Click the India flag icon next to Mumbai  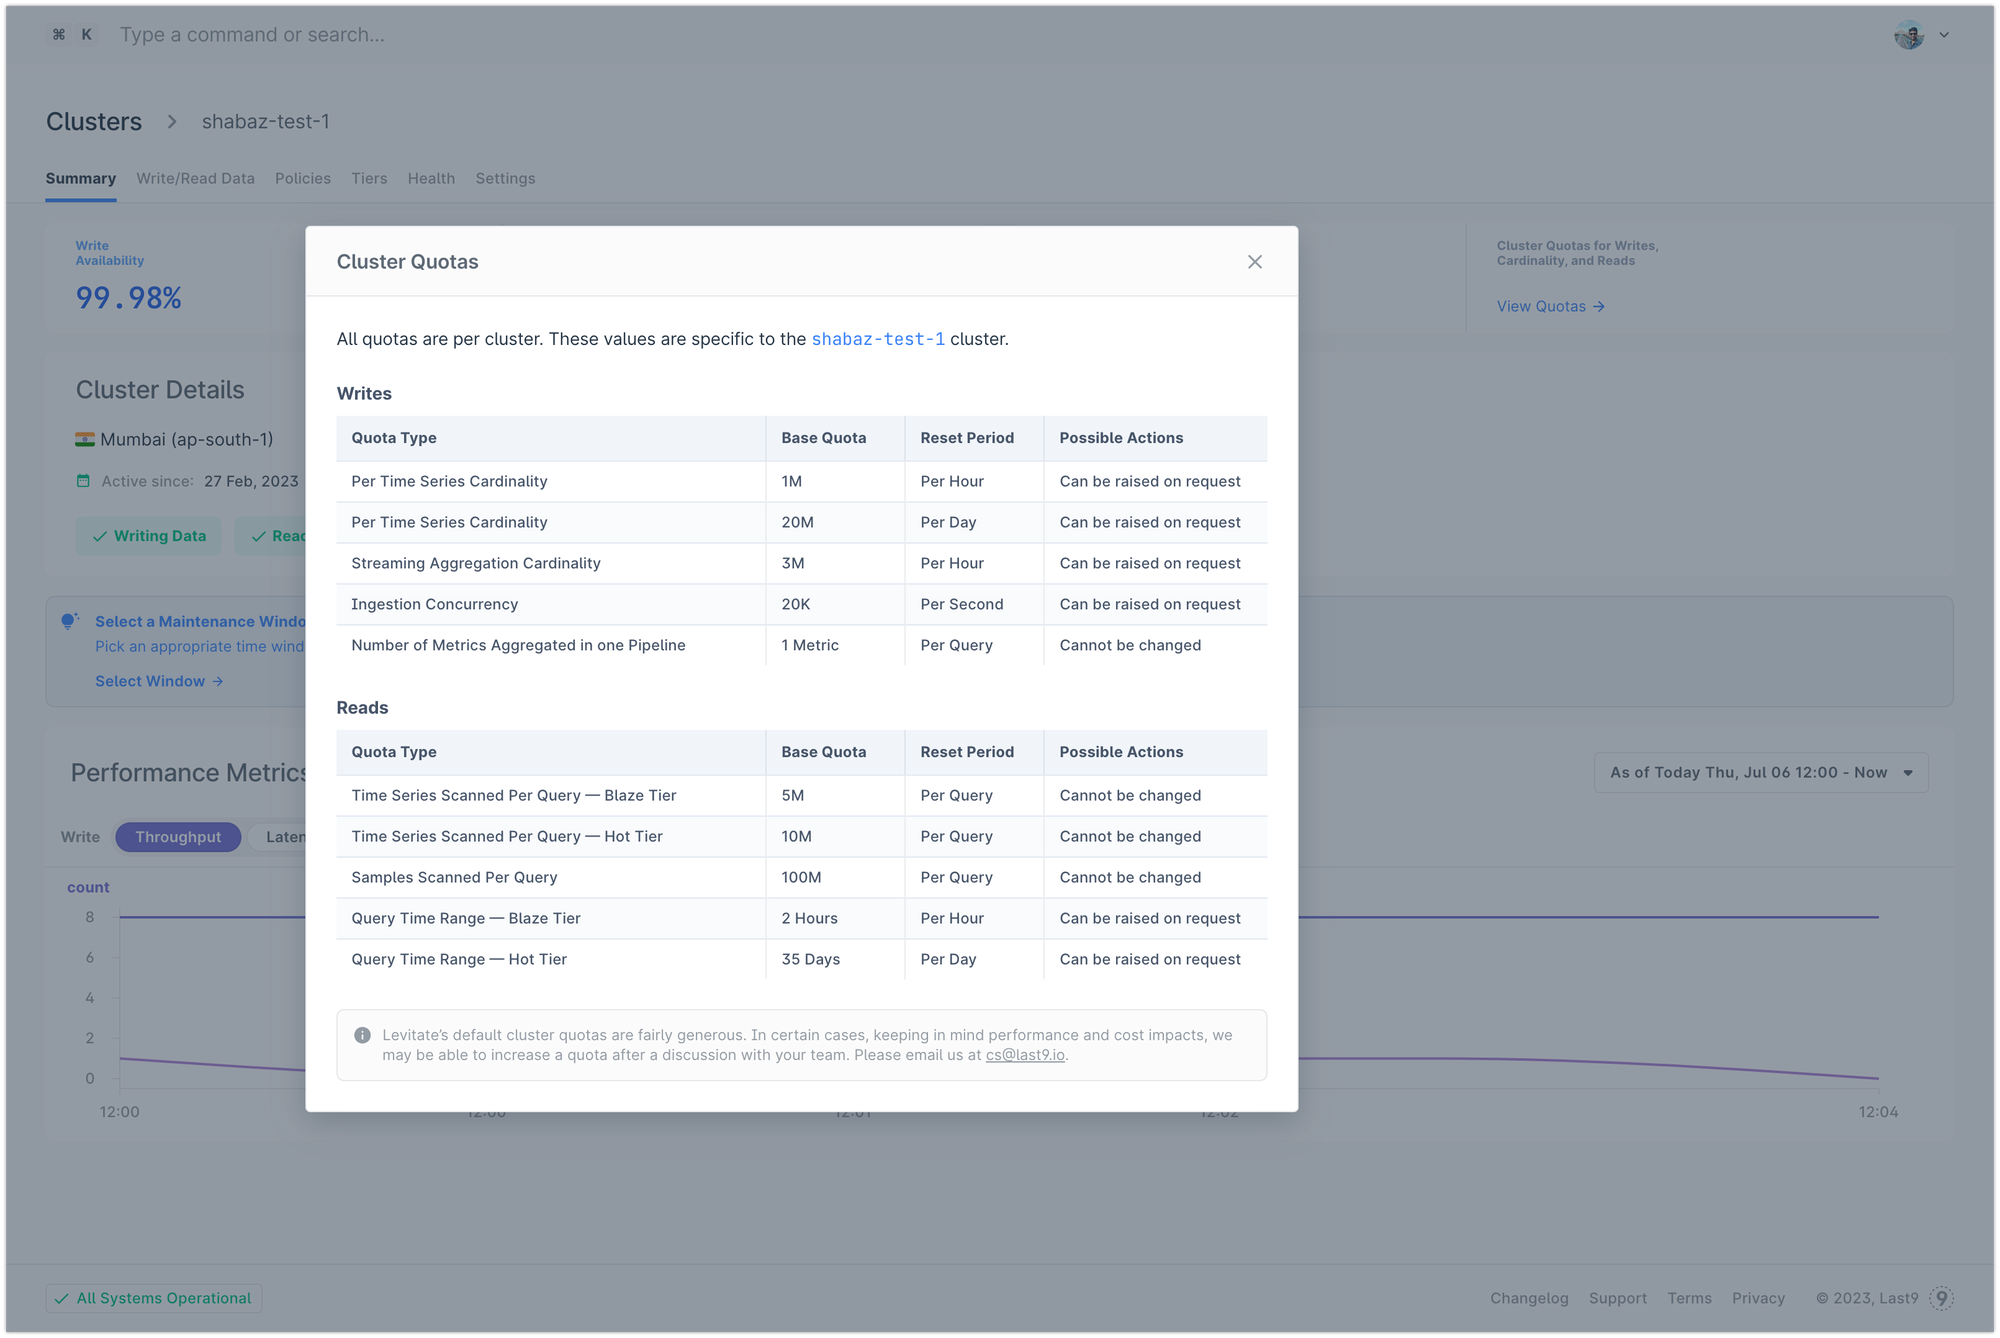pos(85,439)
